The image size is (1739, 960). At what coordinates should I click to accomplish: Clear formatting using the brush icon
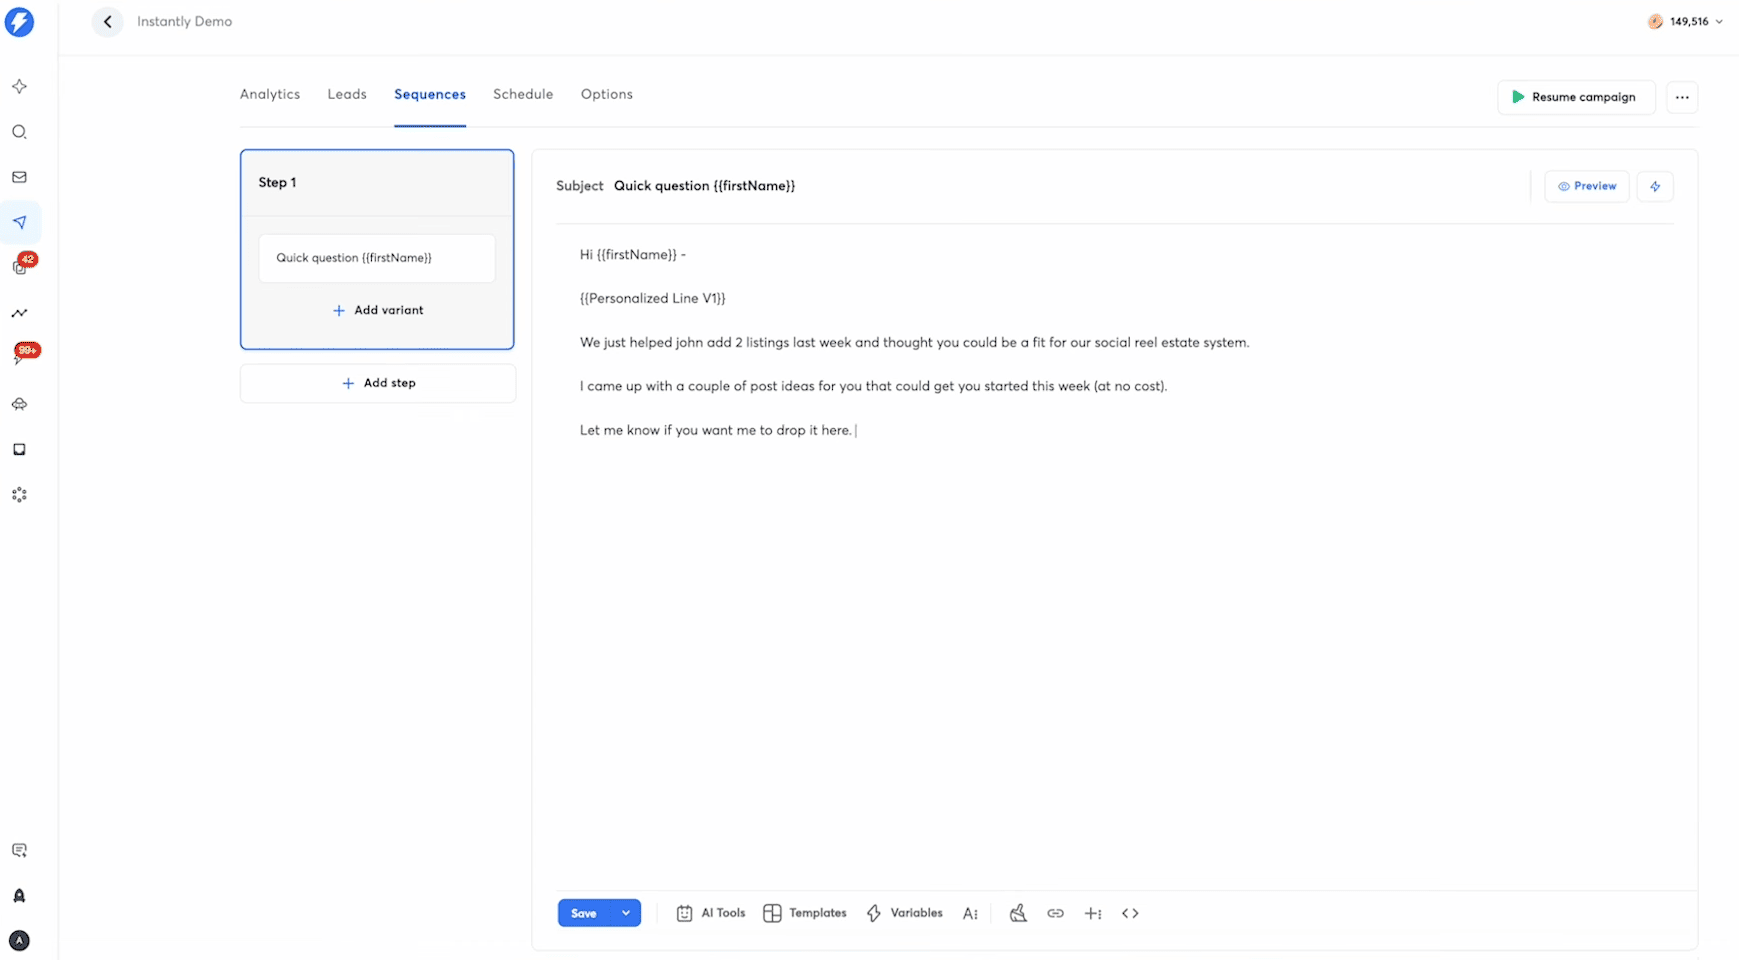pos(1018,913)
